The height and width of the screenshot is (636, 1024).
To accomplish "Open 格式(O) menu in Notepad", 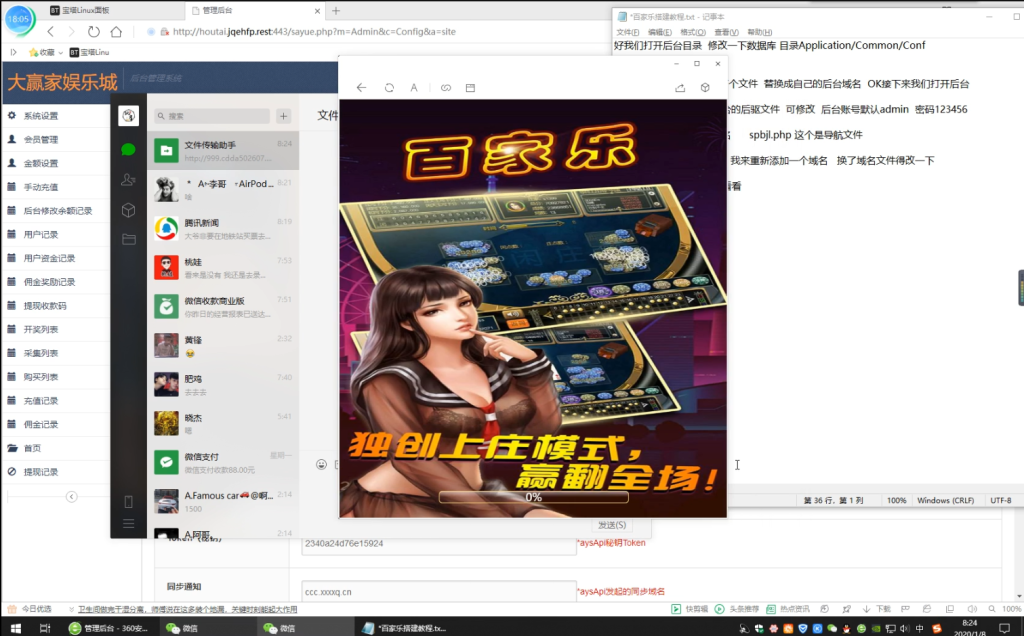I will (693, 32).
